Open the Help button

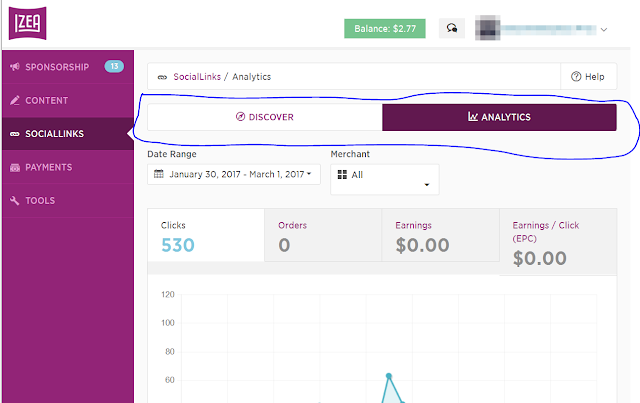(x=589, y=76)
